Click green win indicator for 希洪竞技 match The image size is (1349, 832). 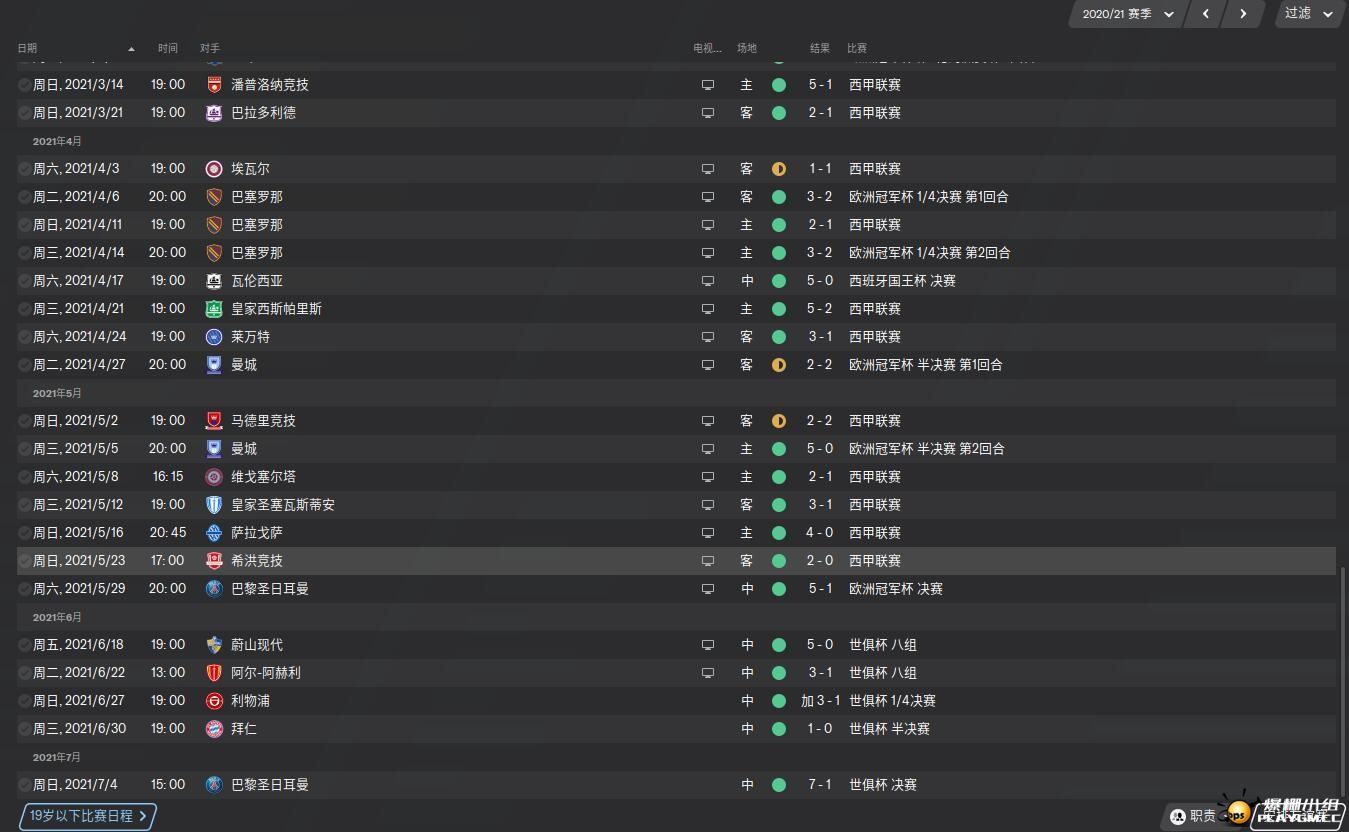coord(779,561)
